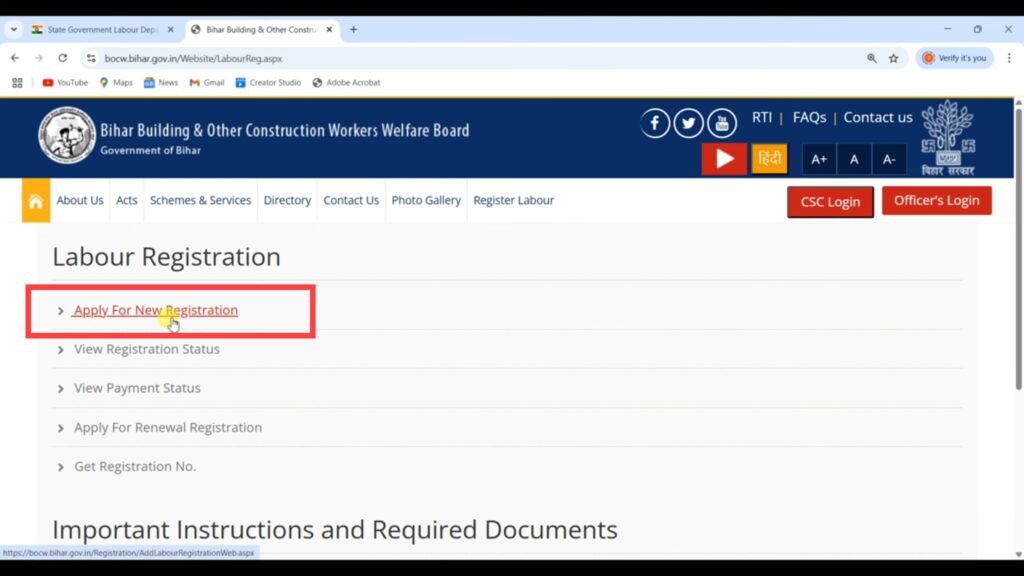Image resolution: width=1024 pixels, height=576 pixels.
Task: Switch site language to Hindi
Action: click(769, 159)
